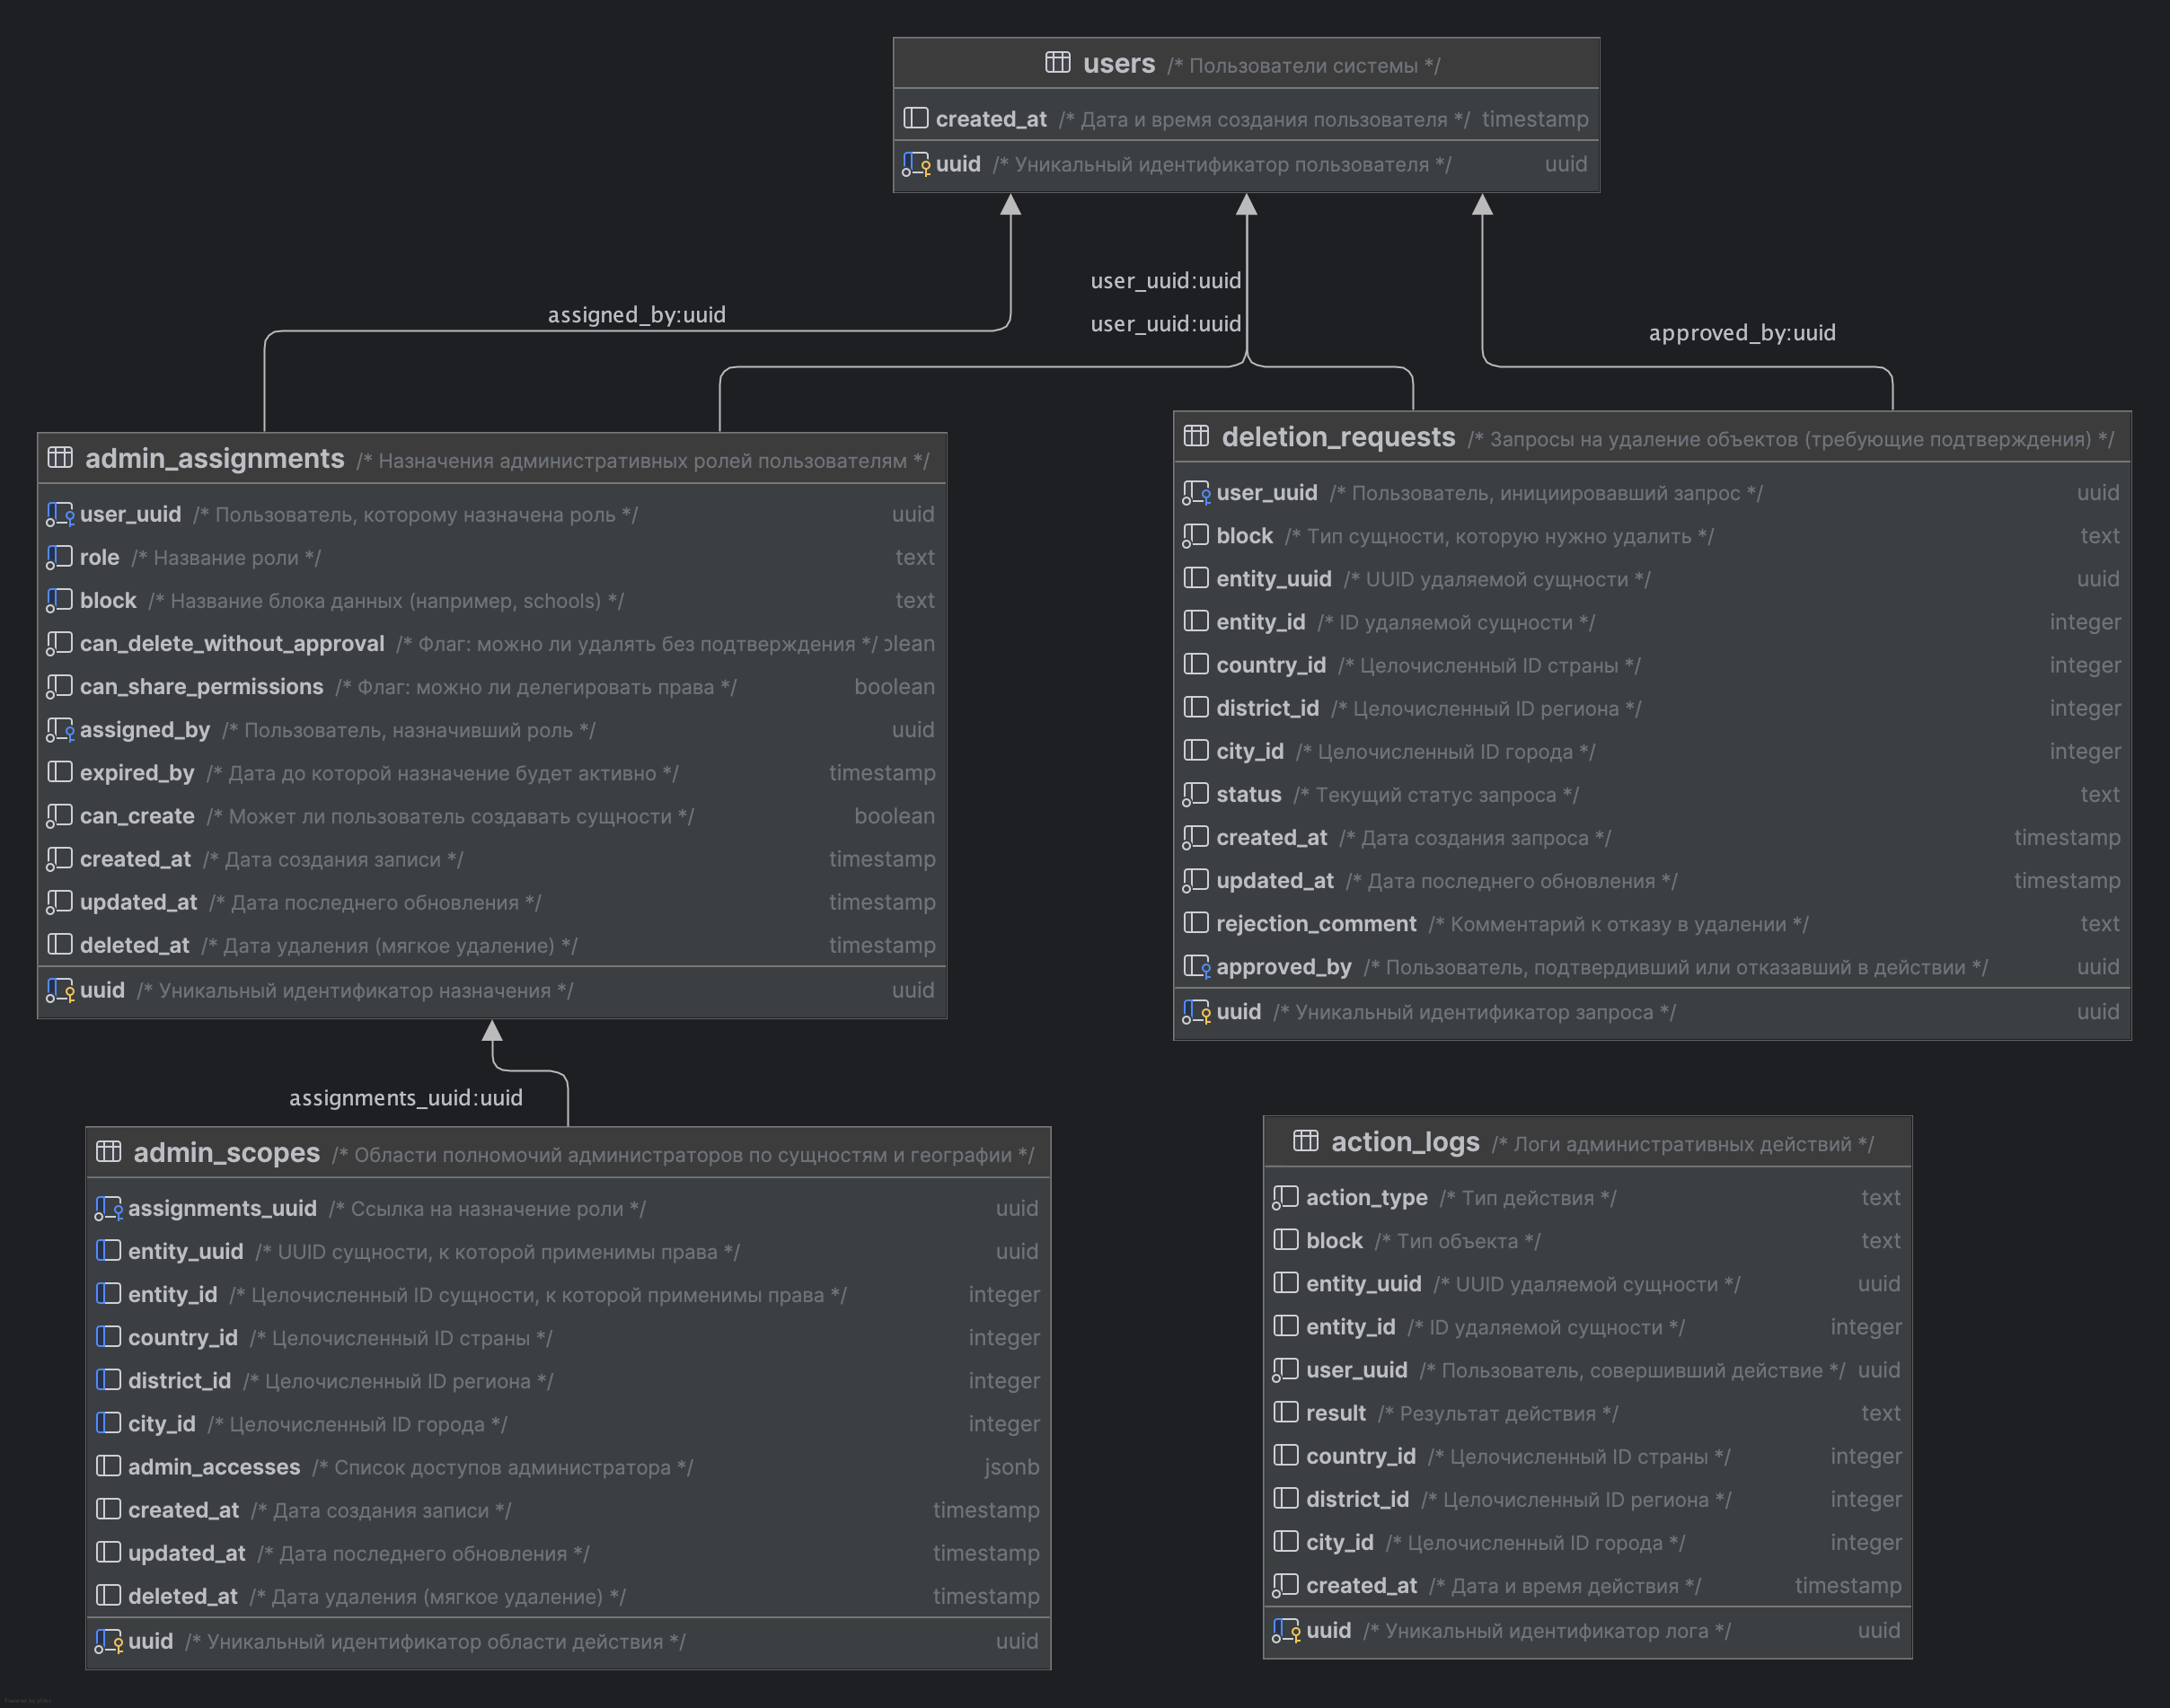Screen dimensions: 2170x1708
Task: Click the assignments_uuid:uuid edge label
Action: [x=405, y=1098]
